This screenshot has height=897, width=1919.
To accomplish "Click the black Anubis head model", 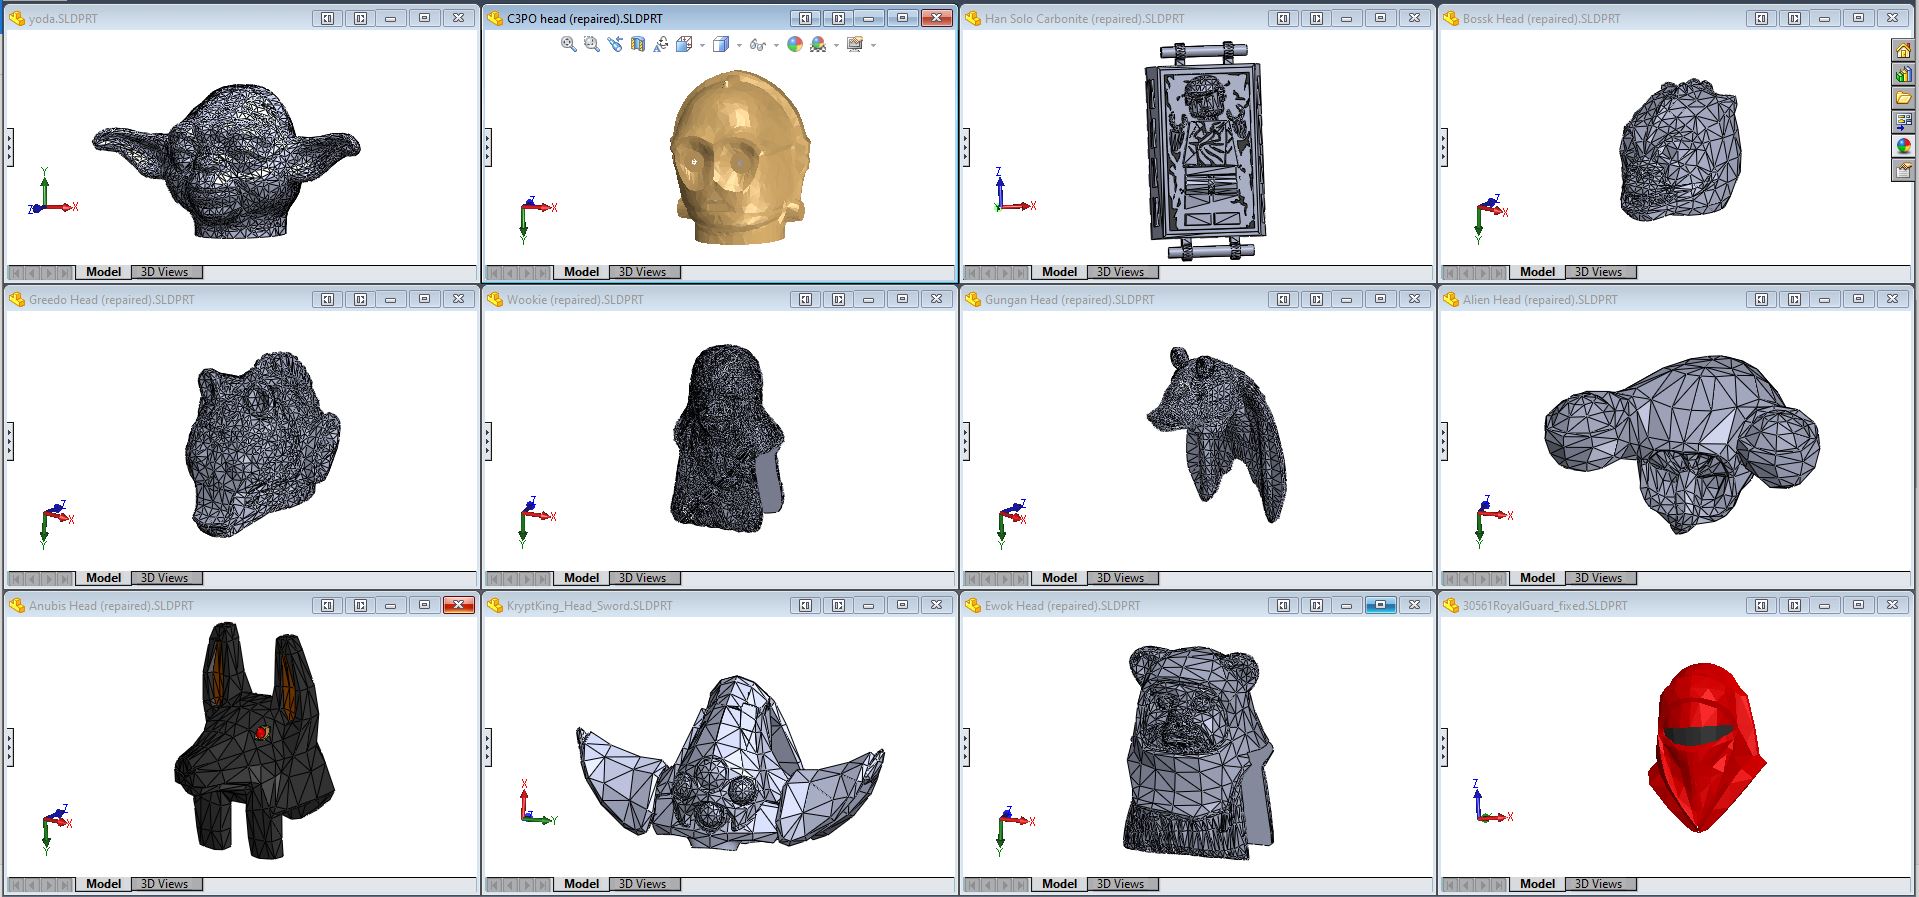I will [x=253, y=740].
